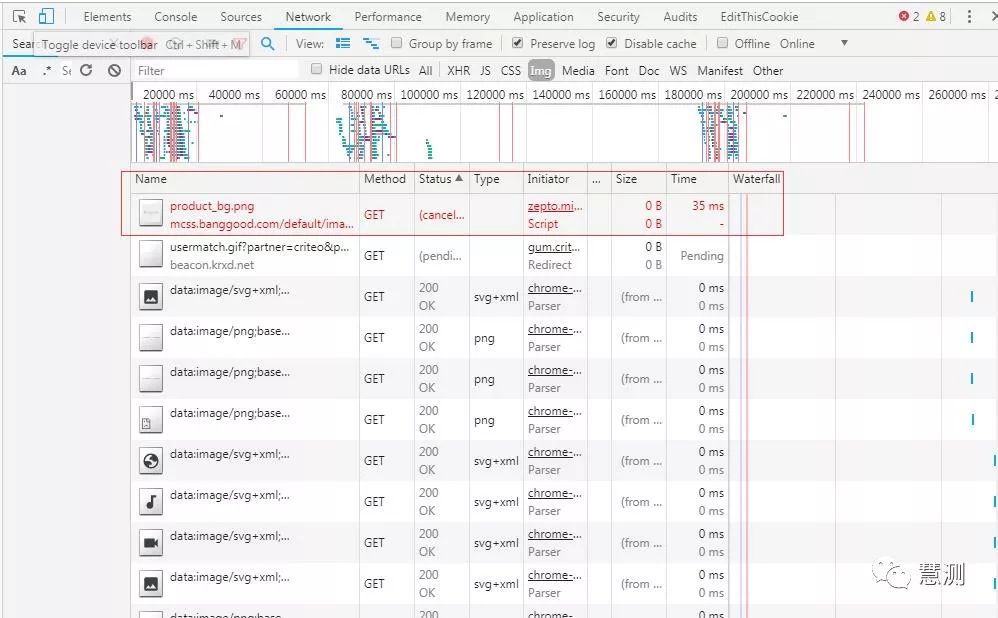Open the Console tab
Viewport: 998px width, 618px height.
point(176,17)
